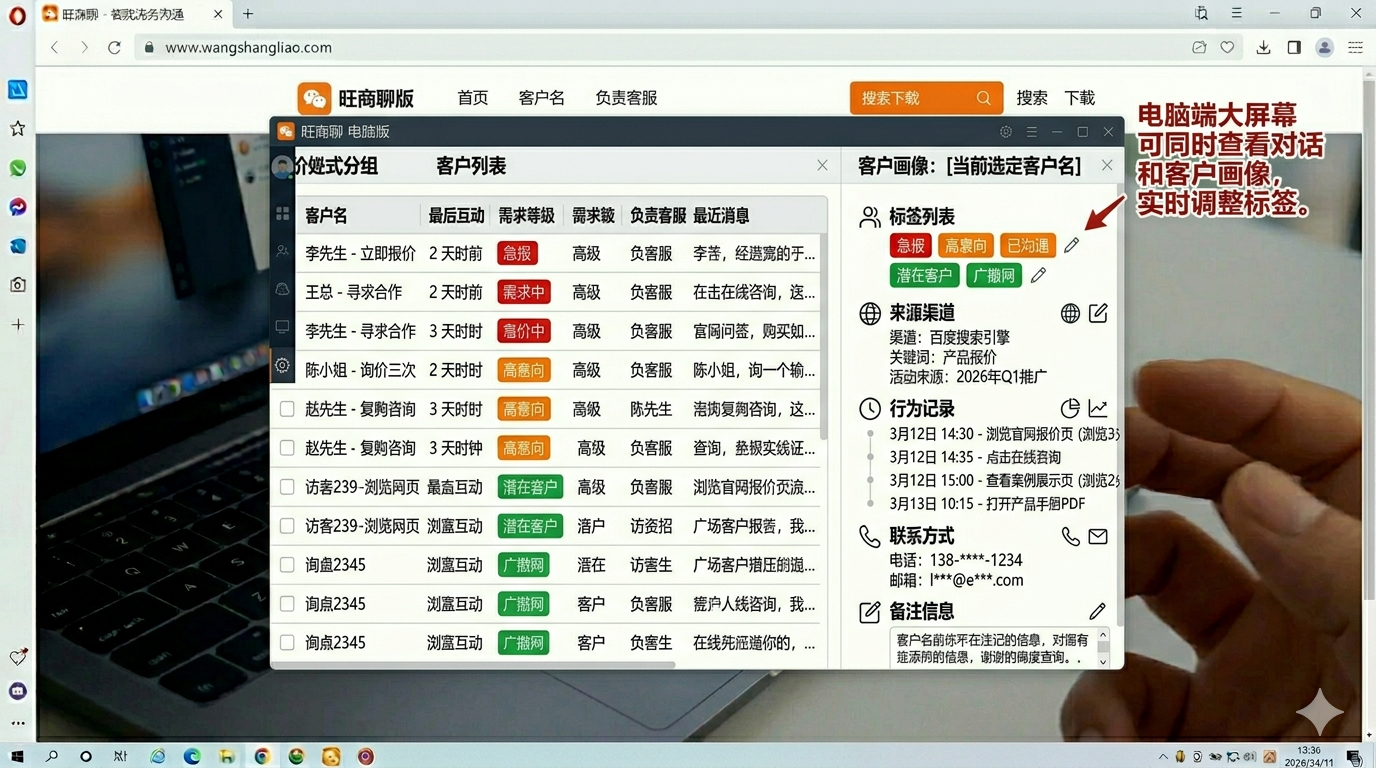The height and width of the screenshot is (768, 1376).
Task: Open the cloud icon in the chat sidebar
Action: coord(282,287)
